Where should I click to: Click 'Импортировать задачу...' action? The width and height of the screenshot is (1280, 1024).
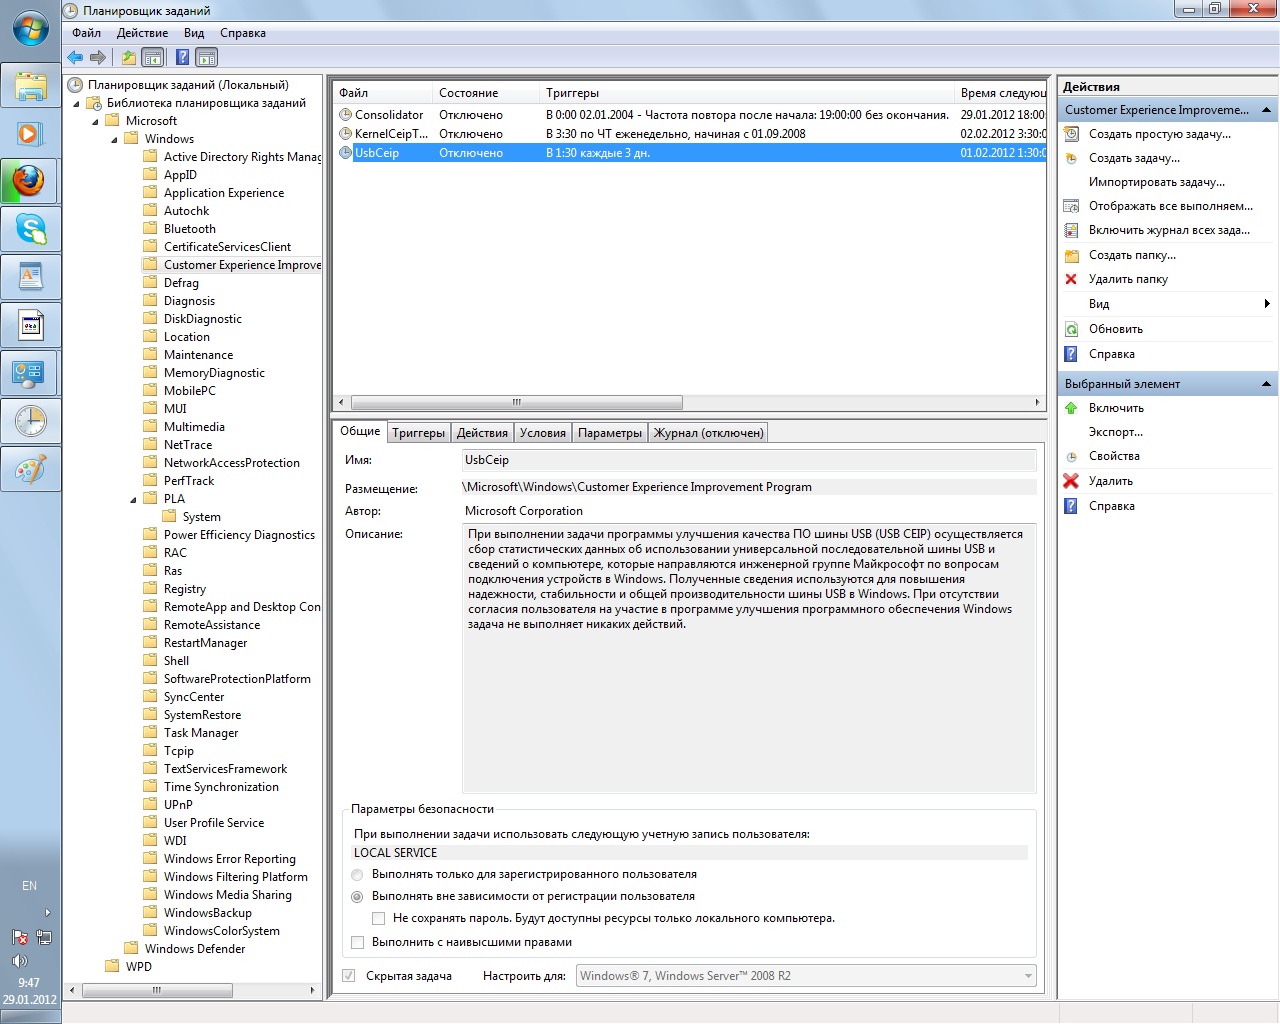click(1156, 182)
